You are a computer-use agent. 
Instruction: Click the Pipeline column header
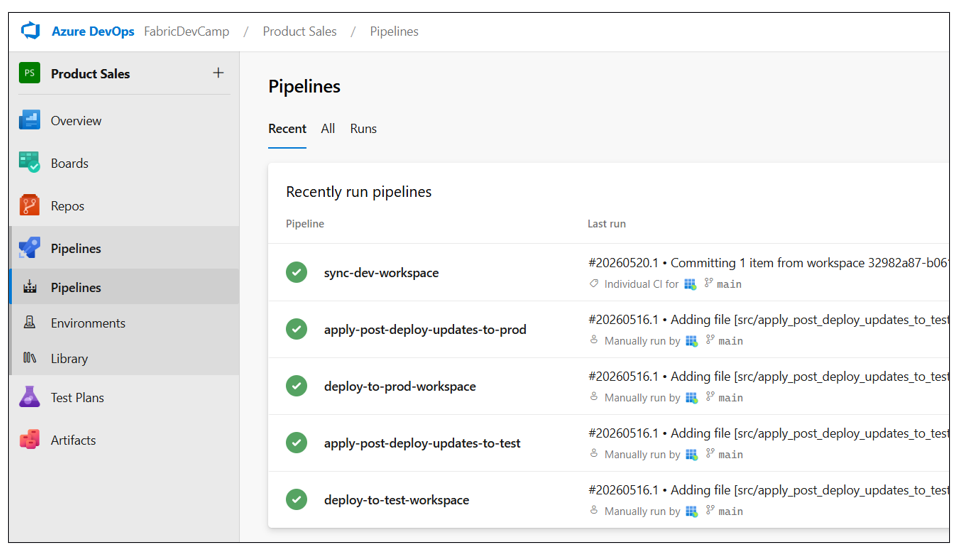click(x=305, y=224)
